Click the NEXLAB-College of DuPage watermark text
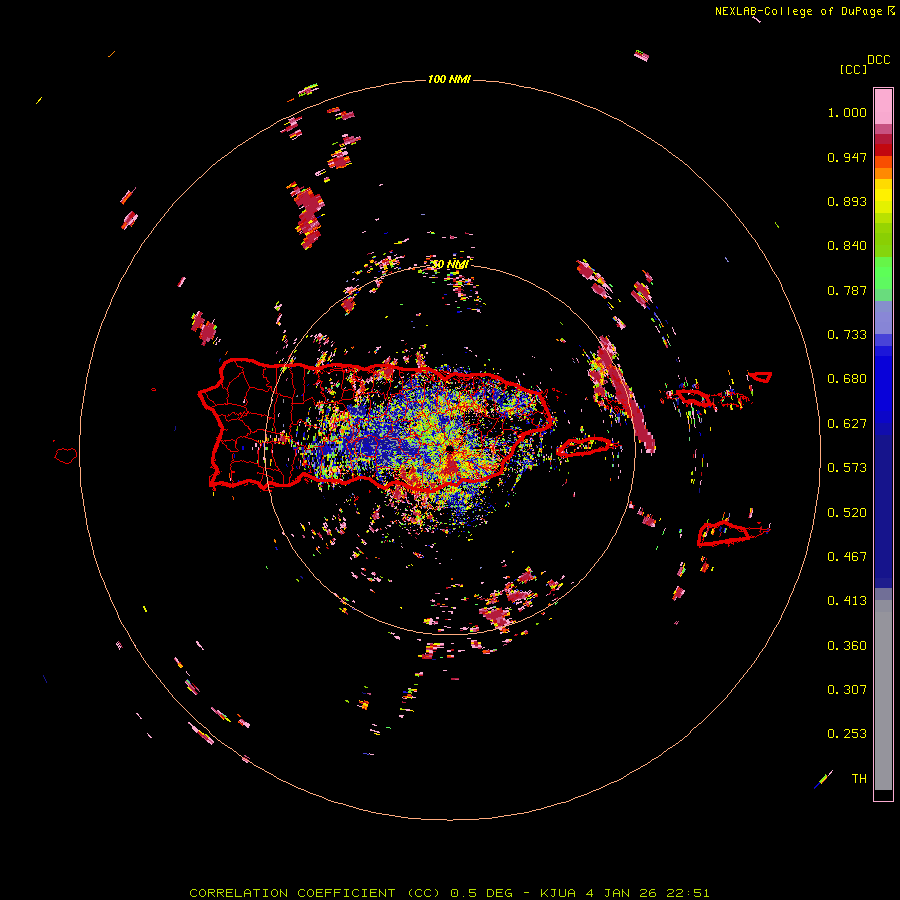Image resolution: width=900 pixels, height=900 pixels. click(804, 11)
